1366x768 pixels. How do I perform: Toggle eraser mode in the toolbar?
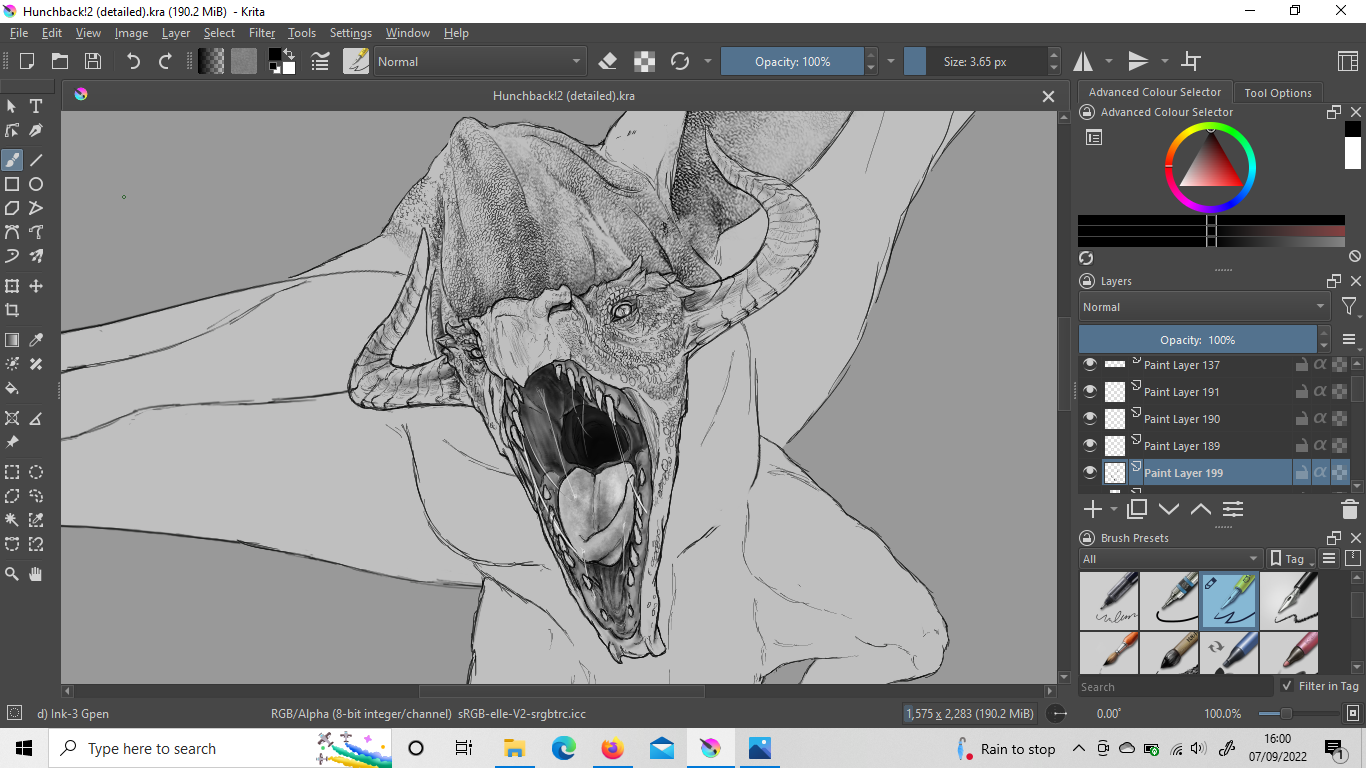coord(607,62)
